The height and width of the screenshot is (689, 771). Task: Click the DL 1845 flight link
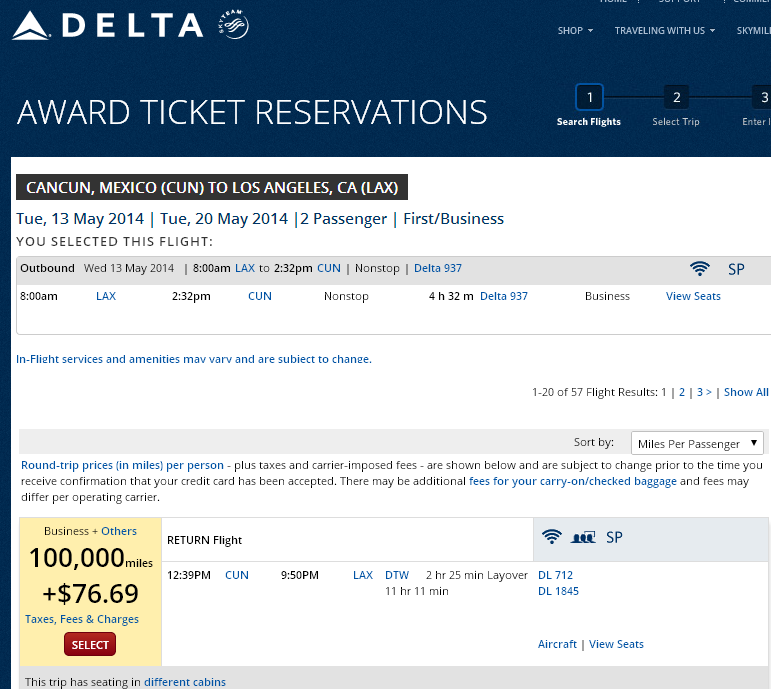tap(558, 591)
